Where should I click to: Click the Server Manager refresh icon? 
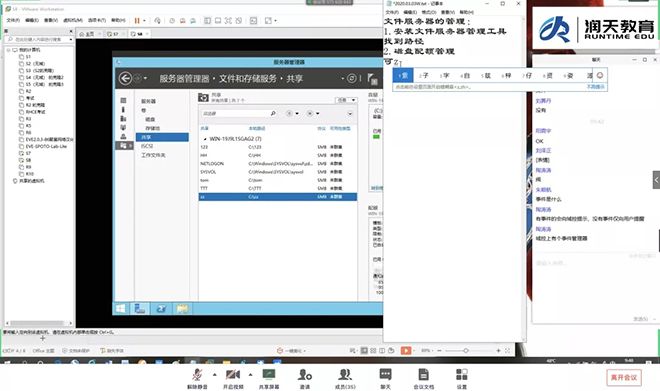(x=351, y=78)
